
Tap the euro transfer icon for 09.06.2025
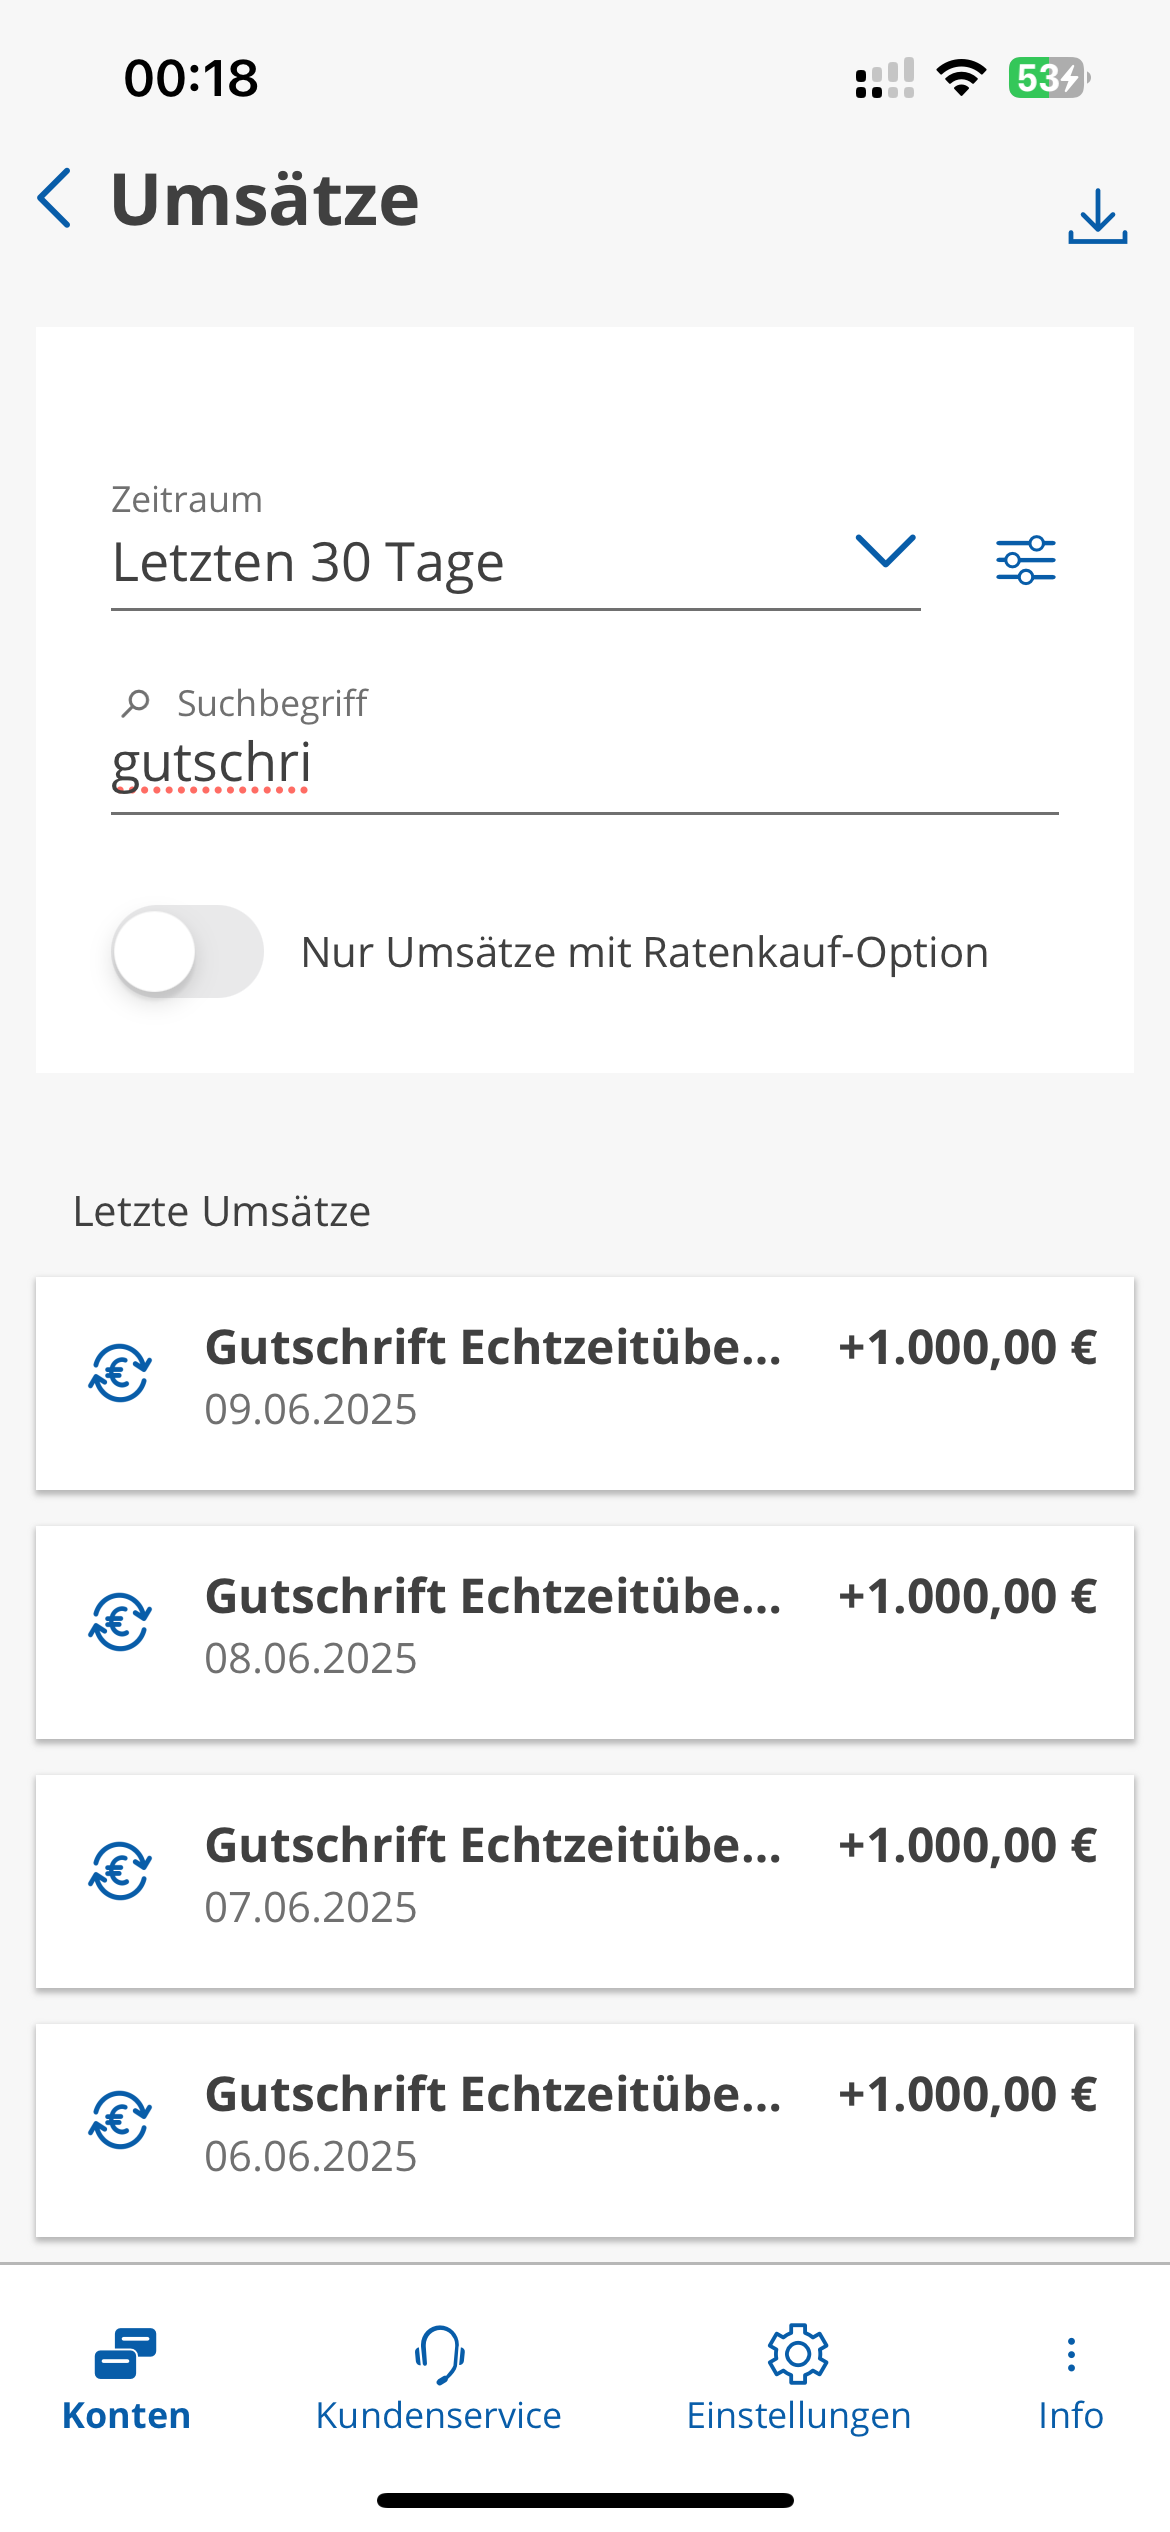120,1373
